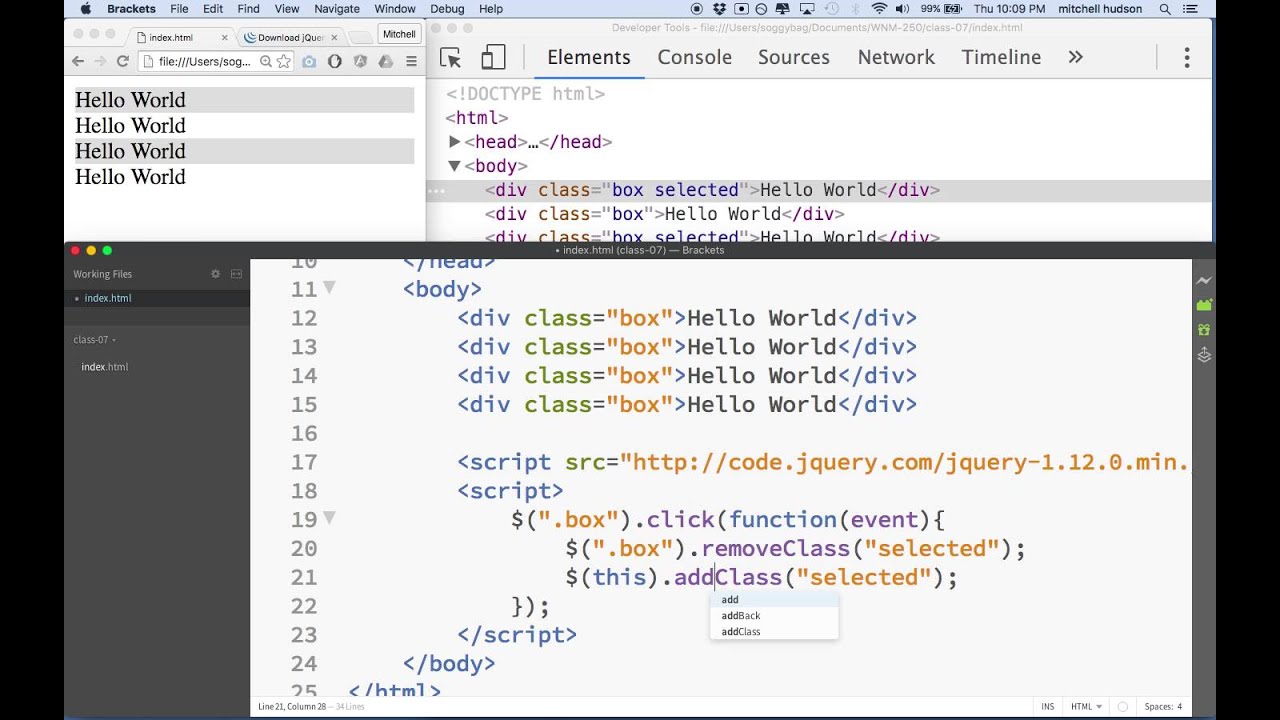Click the Google Drive extension icon
The height and width of the screenshot is (720, 1280).
pyautogui.click(x=385, y=61)
